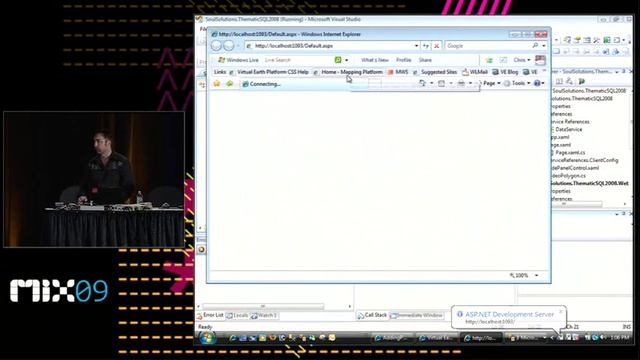Image resolution: width=640 pixels, height=360 pixels.
Task: Open the Solution Explorer window position dropdown
Action: pyautogui.click(x=617, y=71)
